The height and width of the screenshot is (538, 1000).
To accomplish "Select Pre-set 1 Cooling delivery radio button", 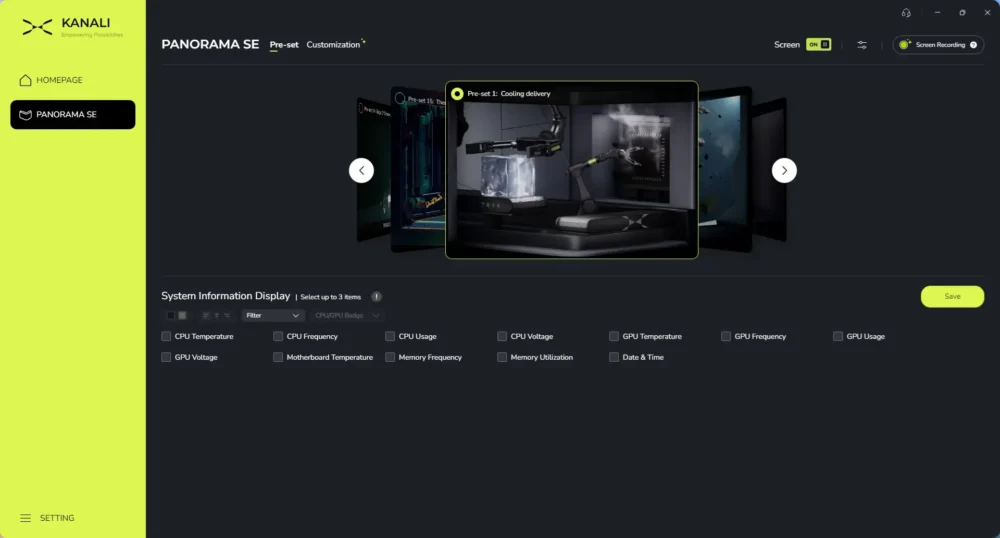I will tap(457, 94).
